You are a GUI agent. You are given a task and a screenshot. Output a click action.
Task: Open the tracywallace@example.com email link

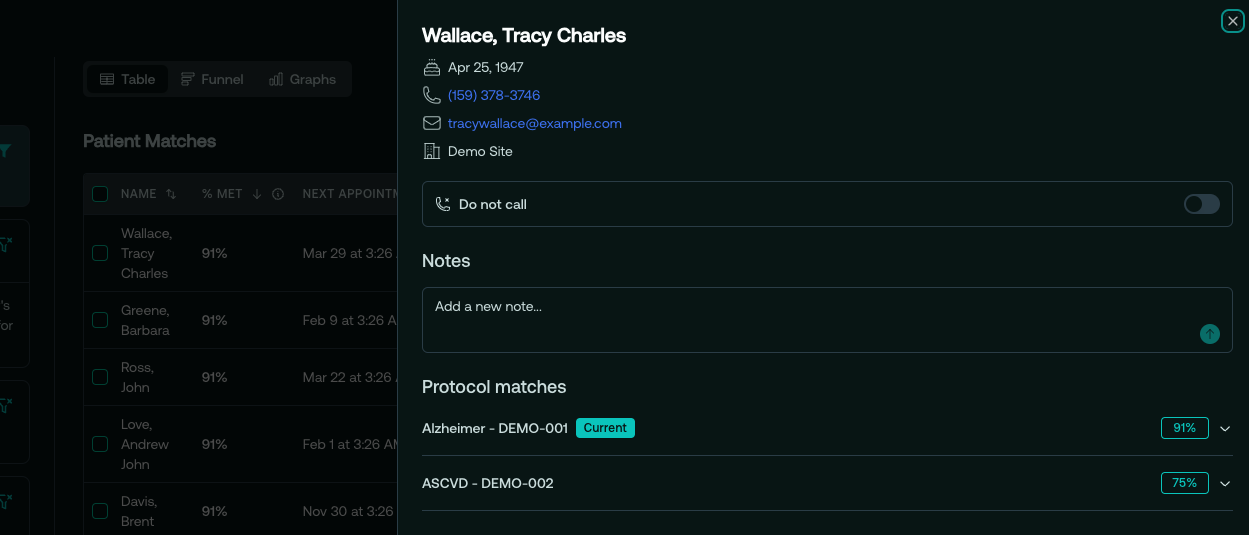(x=535, y=123)
